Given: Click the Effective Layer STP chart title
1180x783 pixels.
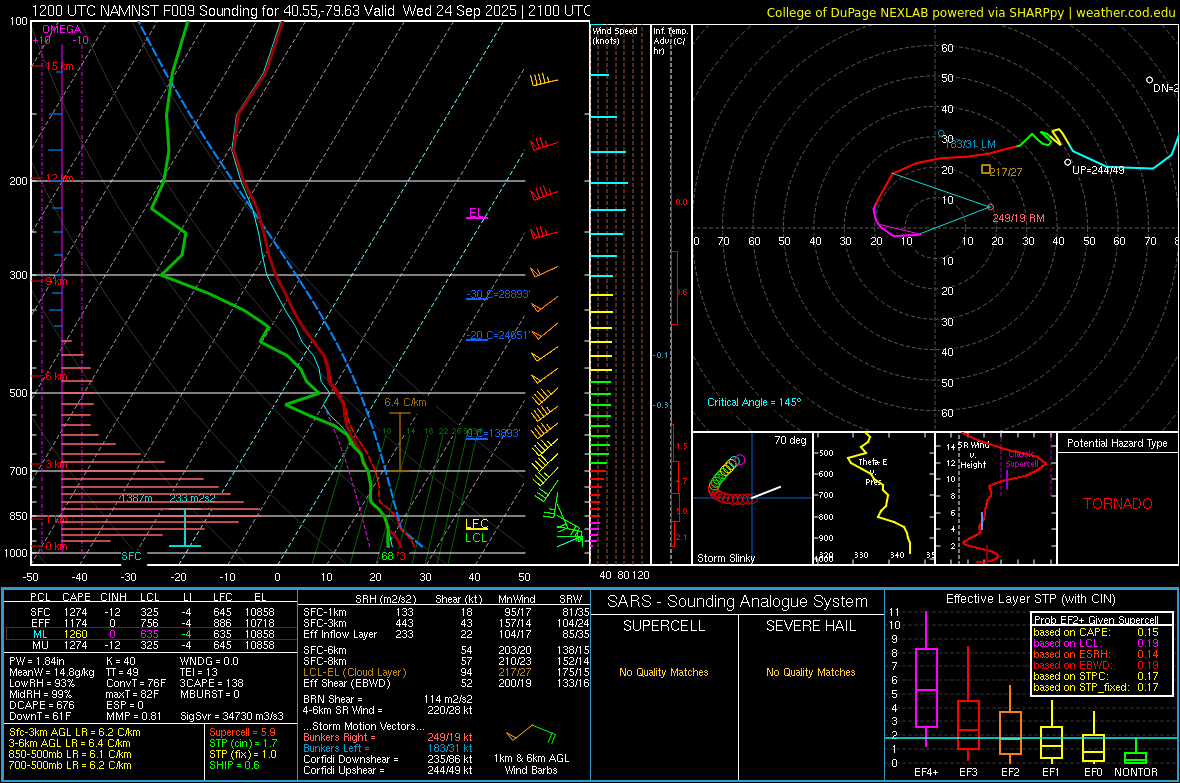Looking at the screenshot, I should 1030,599.
